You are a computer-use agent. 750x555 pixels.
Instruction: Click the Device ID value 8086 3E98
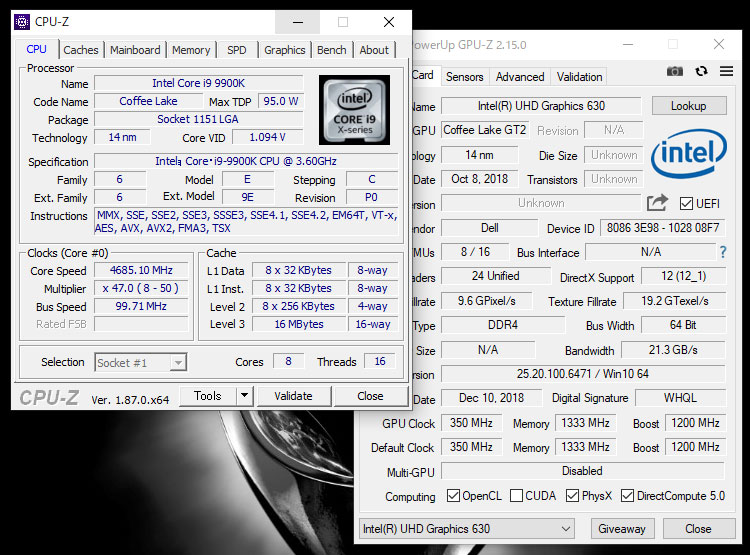click(x=663, y=228)
